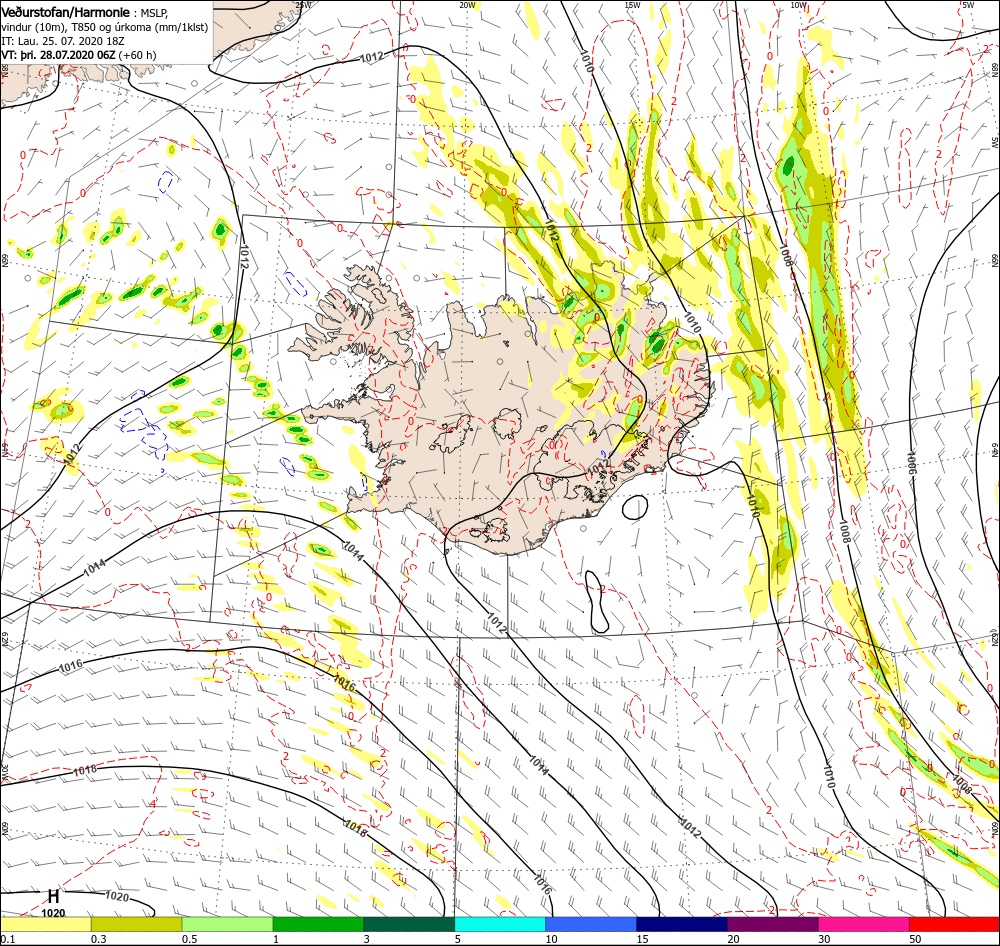Click the 10W longitude label
Viewport: 1000px width, 946px height.
click(x=797, y=4)
